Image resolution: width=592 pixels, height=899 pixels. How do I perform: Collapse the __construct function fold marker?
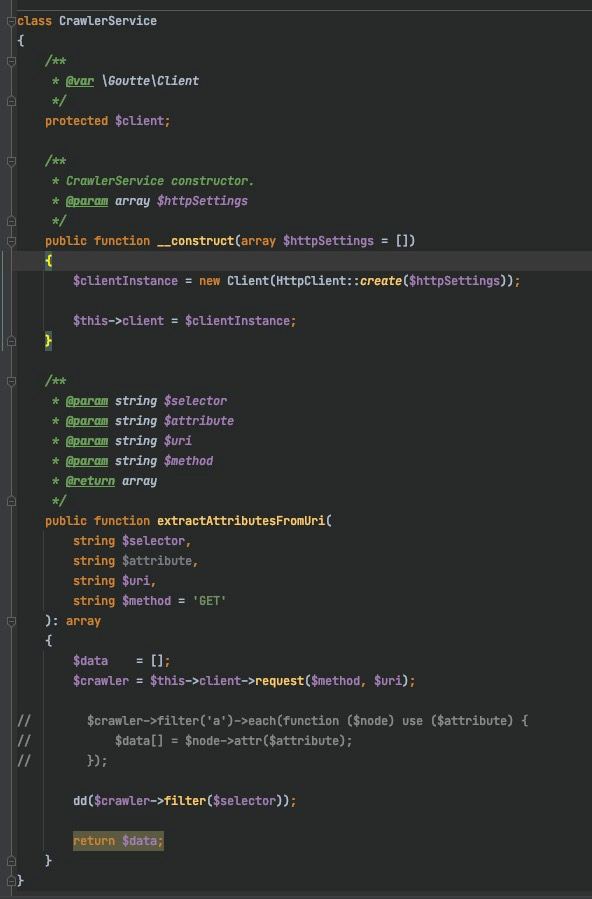click(x=11, y=241)
